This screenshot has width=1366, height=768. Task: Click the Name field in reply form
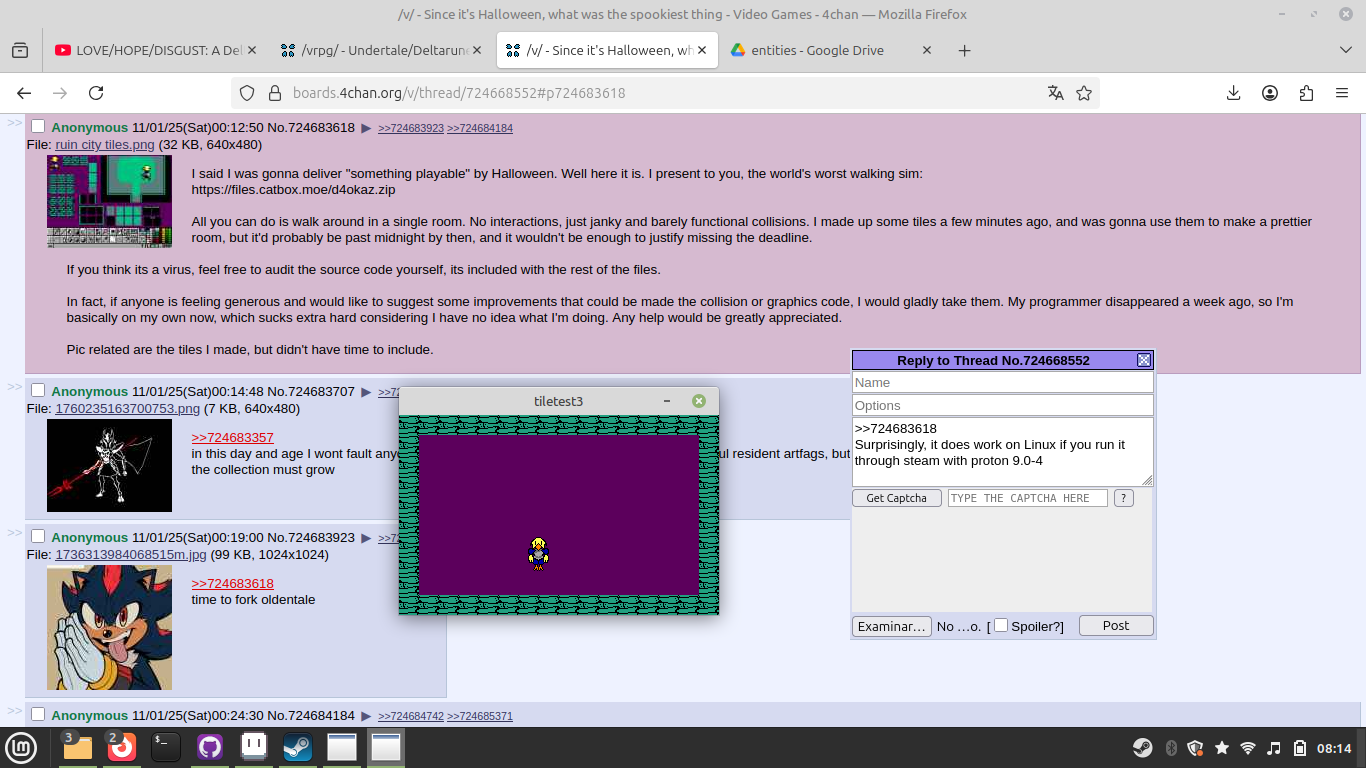pos(1002,382)
